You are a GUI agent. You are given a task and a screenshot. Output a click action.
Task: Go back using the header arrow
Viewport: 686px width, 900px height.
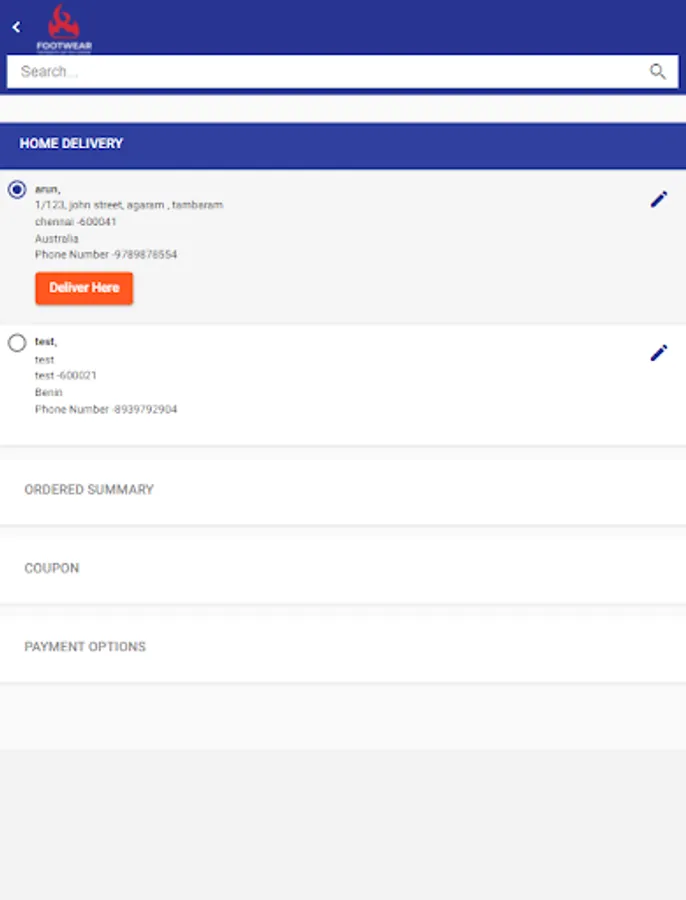point(16,27)
